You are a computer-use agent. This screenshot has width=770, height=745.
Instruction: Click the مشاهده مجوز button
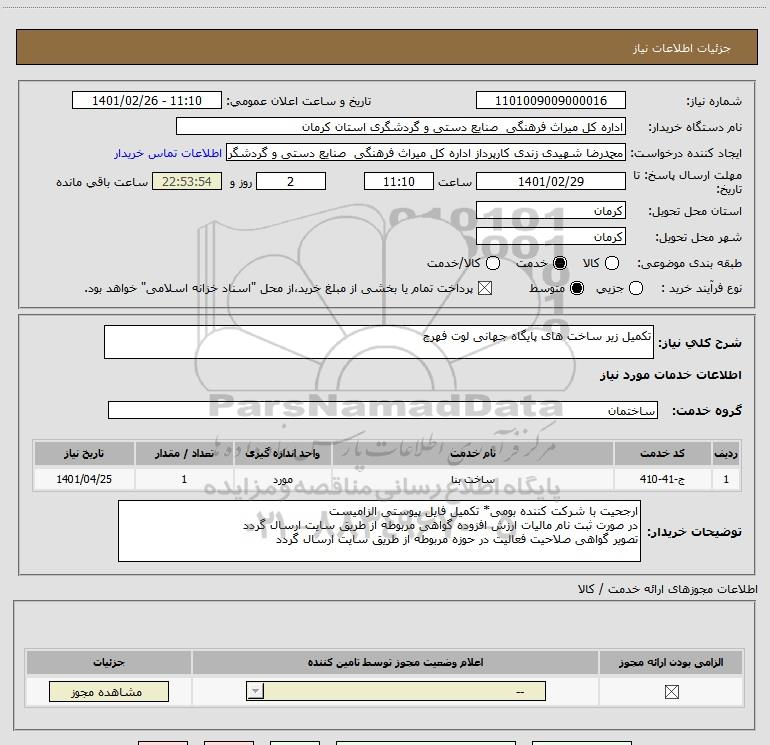(x=109, y=691)
